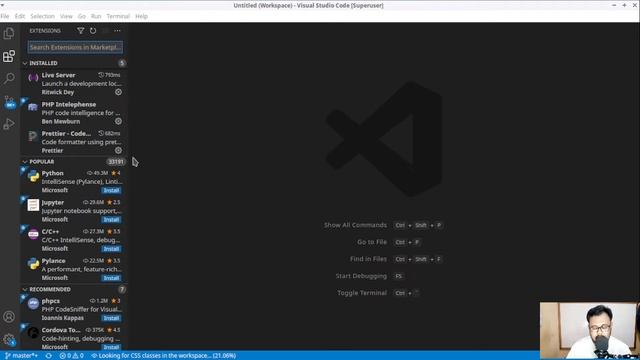
Task: Click the PHP Intelephense extension logo
Action: click(33, 107)
